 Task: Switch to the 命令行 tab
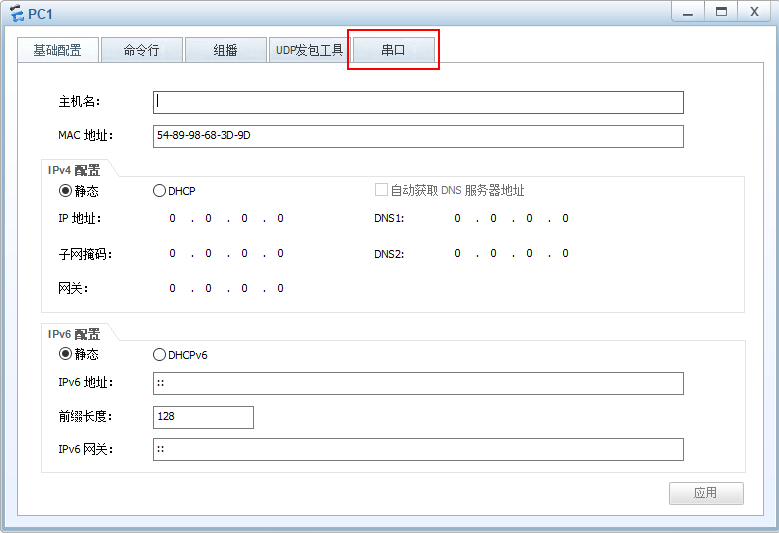[142, 50]
